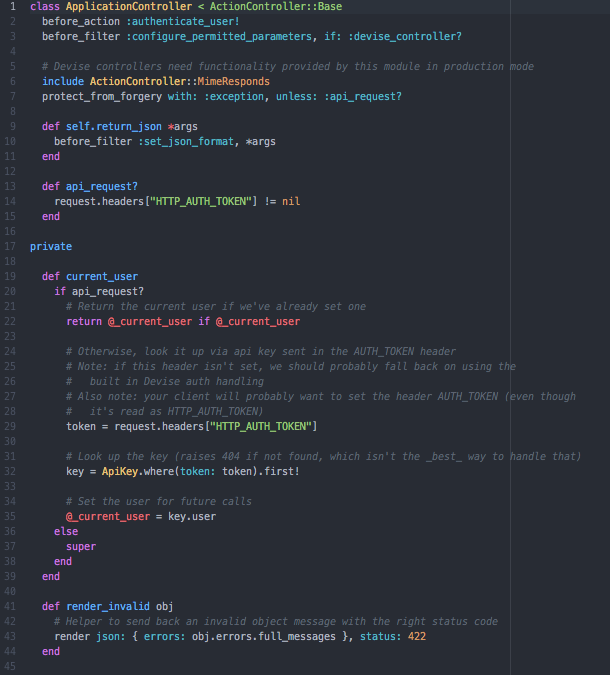Image resolution: width=610 pixels, height=675 pixels.
Task: Click the end keyword on line 11
Action: (51, 157)
